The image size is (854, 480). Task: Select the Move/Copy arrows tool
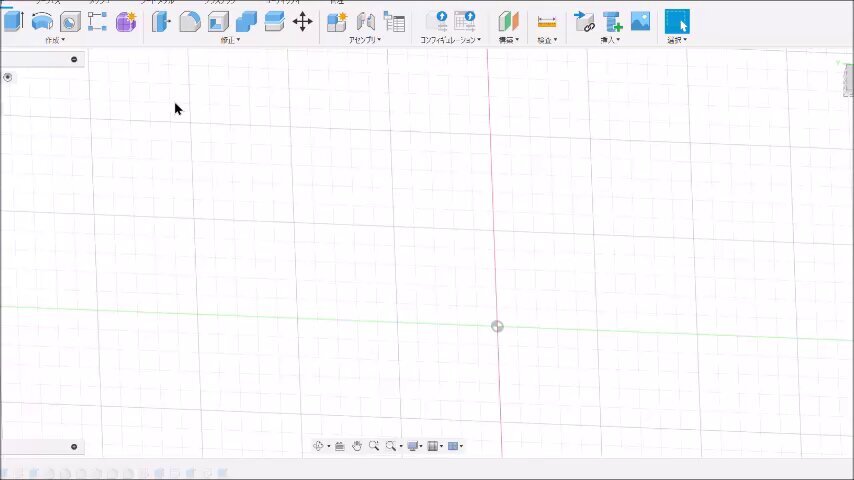[302, 22]
